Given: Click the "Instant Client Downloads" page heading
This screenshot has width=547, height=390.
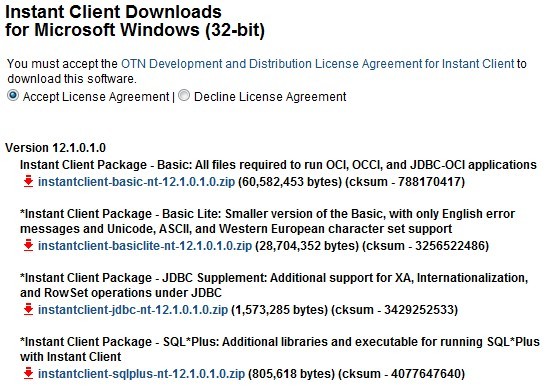Looking at the screenshot, I should click(114, 12).
